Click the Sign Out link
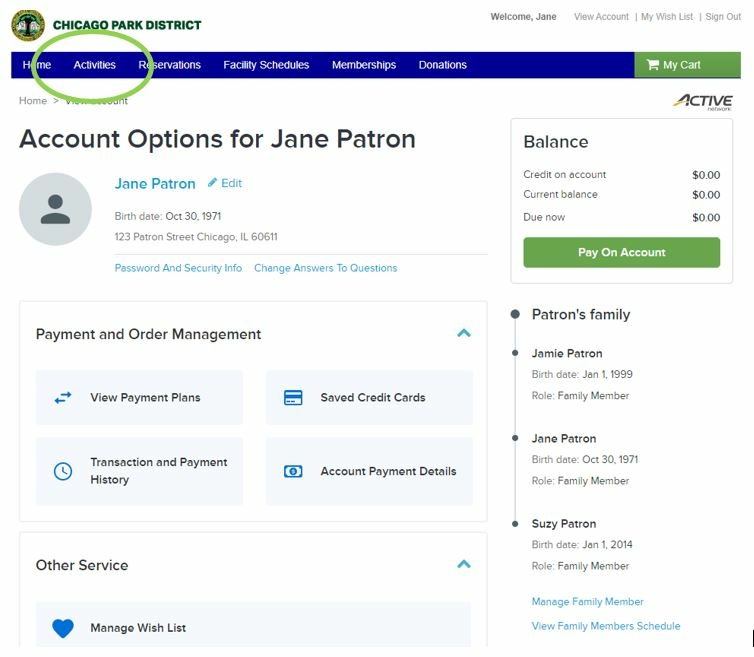The width and height of the screenshot is (754, 657). pos(723,17)
